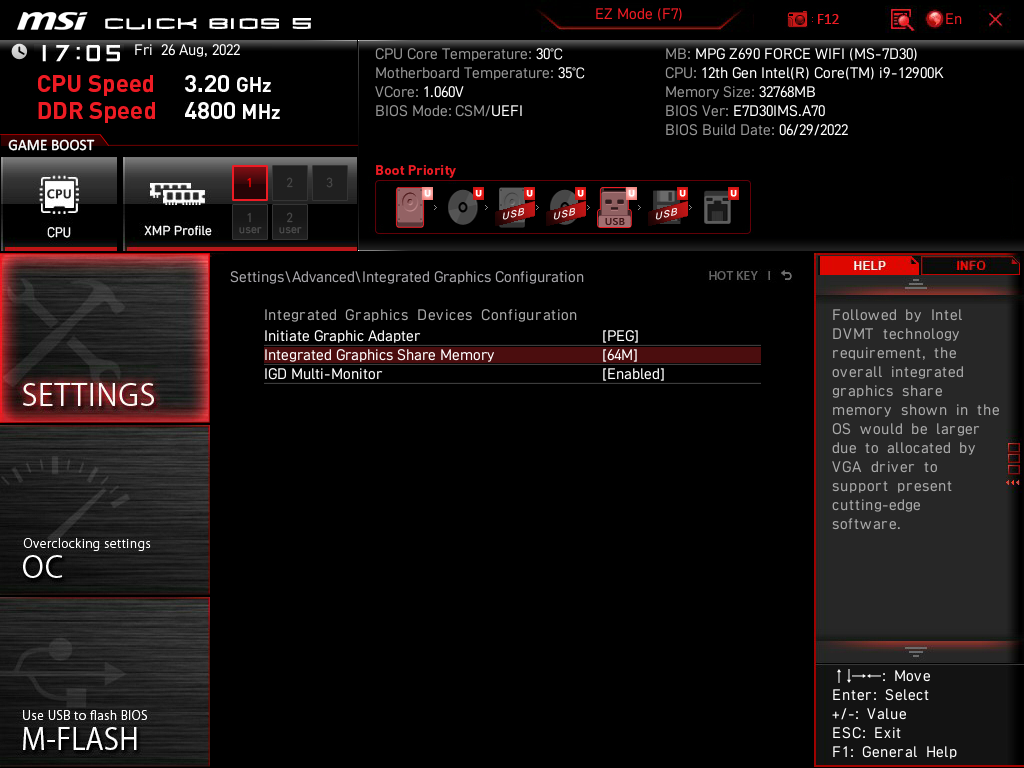Enable XMP profile 3

coord(329,182)
